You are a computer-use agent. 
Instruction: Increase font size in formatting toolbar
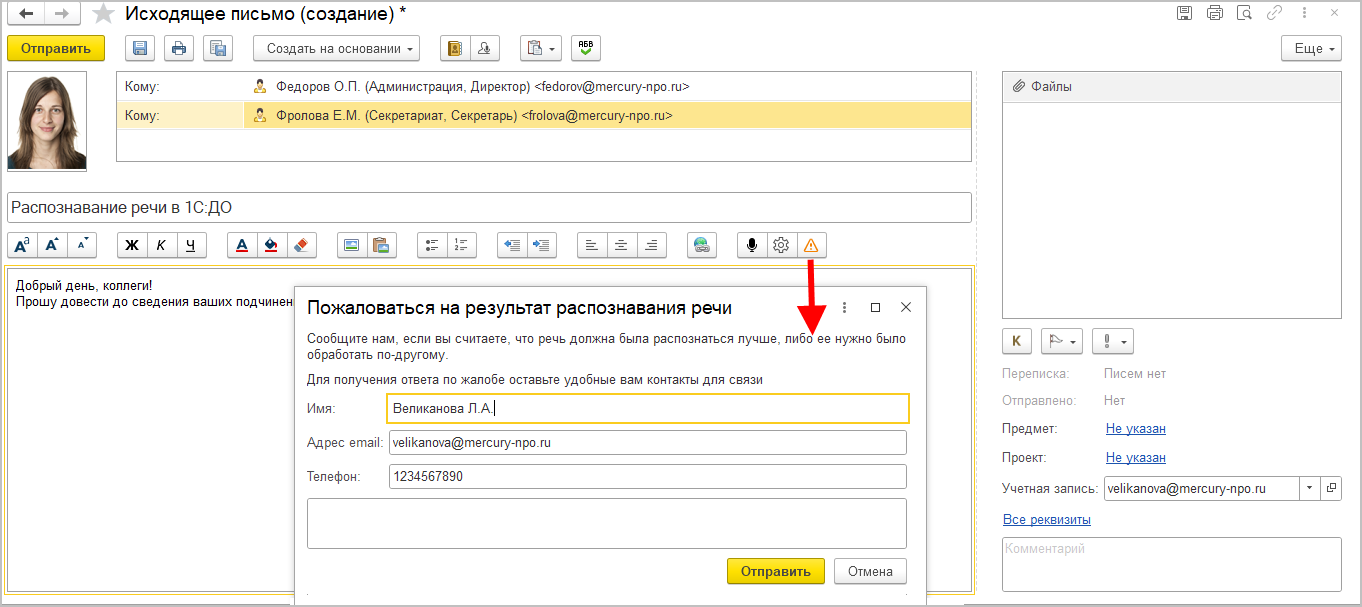52,245
